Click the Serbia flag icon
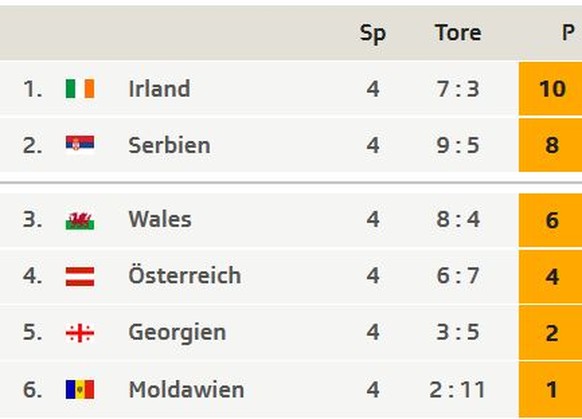Viewport: 582px width, 419px height. click(x=80, y=143)
